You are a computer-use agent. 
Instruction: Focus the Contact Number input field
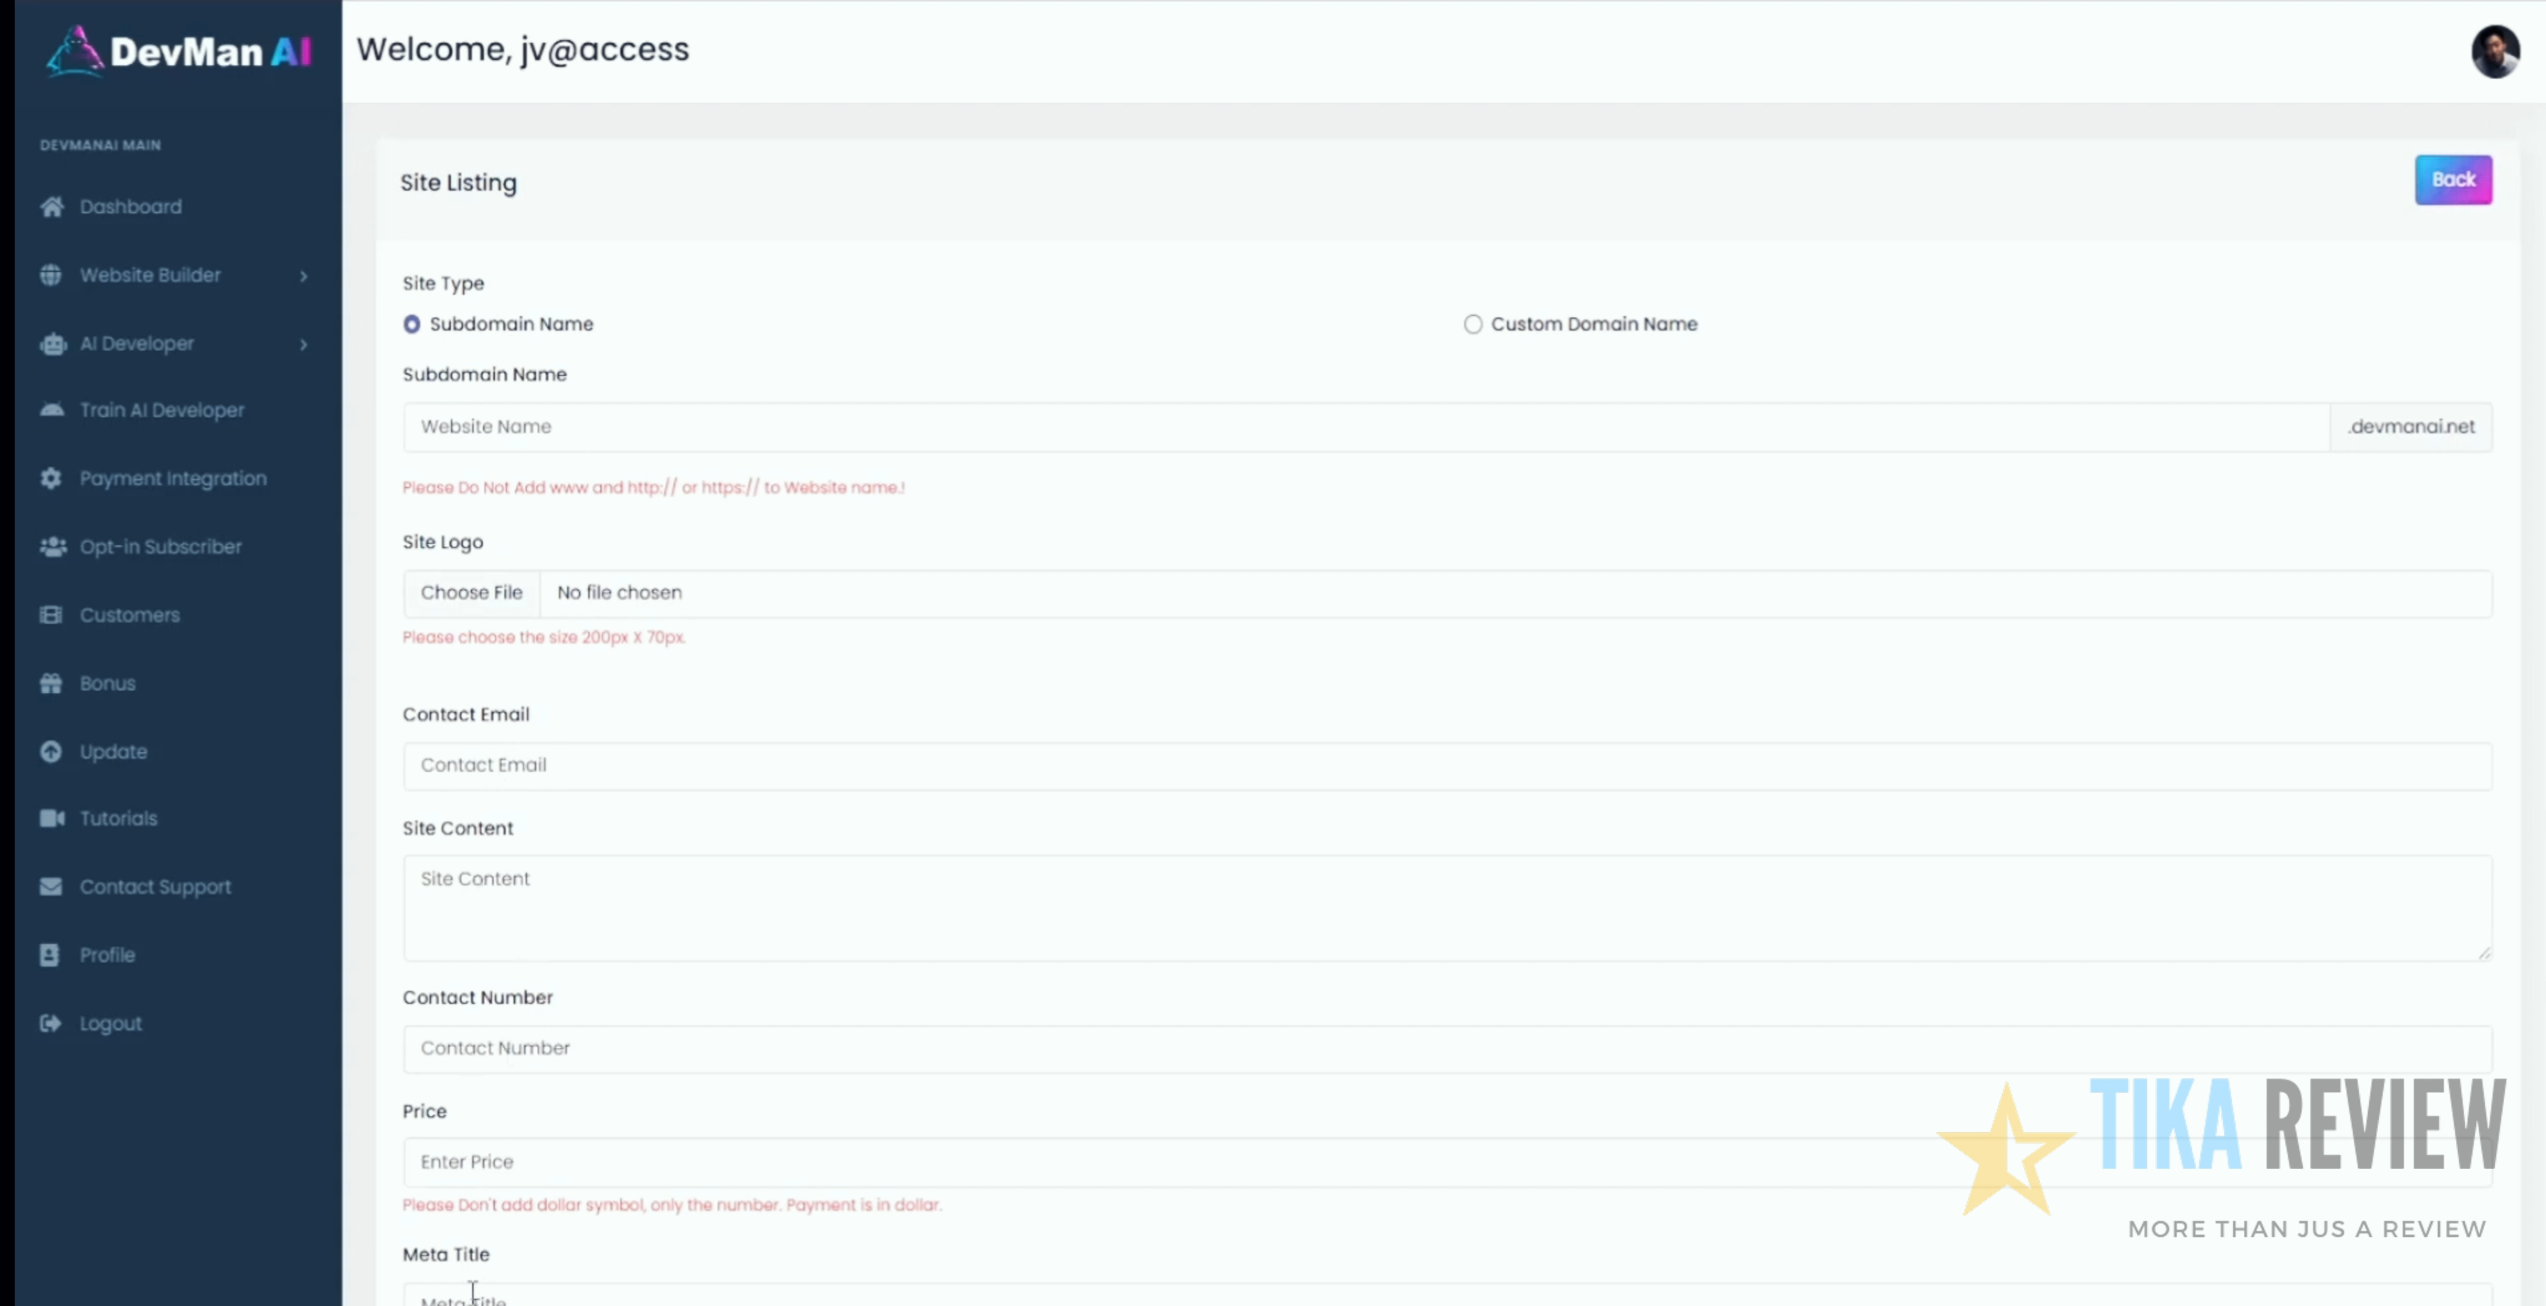1447,1048
